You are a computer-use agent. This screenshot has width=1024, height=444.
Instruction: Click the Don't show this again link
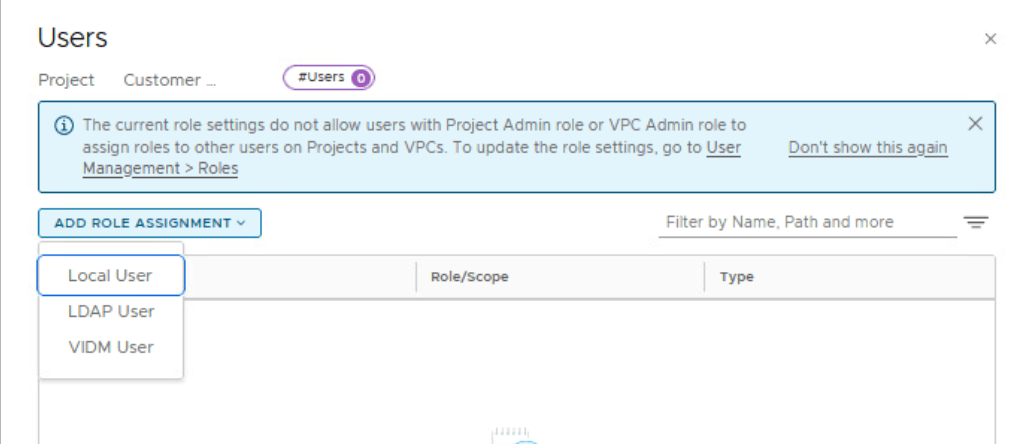pyautogui.click(x=867, y=148)
